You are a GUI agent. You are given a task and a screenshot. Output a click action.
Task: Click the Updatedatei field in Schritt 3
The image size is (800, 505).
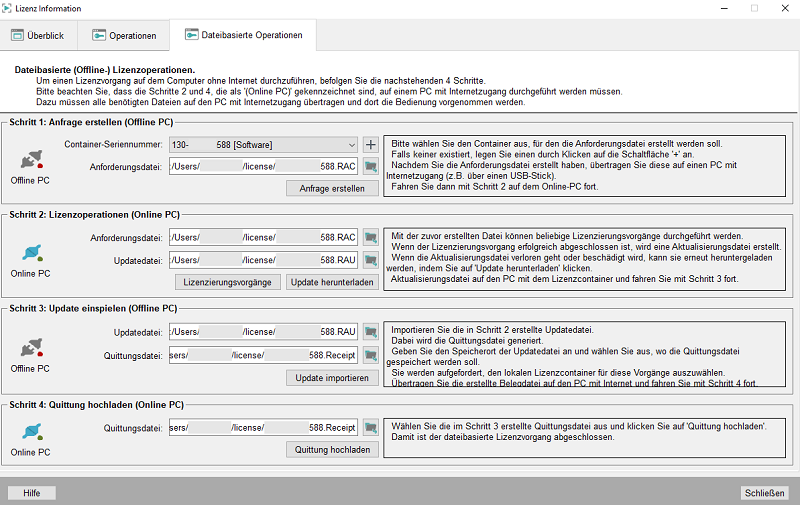[x=263, y=332]
